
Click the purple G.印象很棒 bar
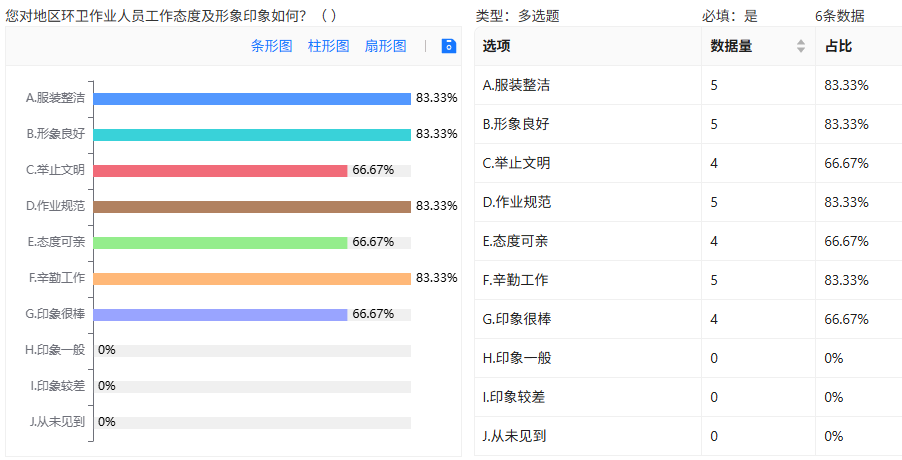pyautogui.click(x=220, y=314)
